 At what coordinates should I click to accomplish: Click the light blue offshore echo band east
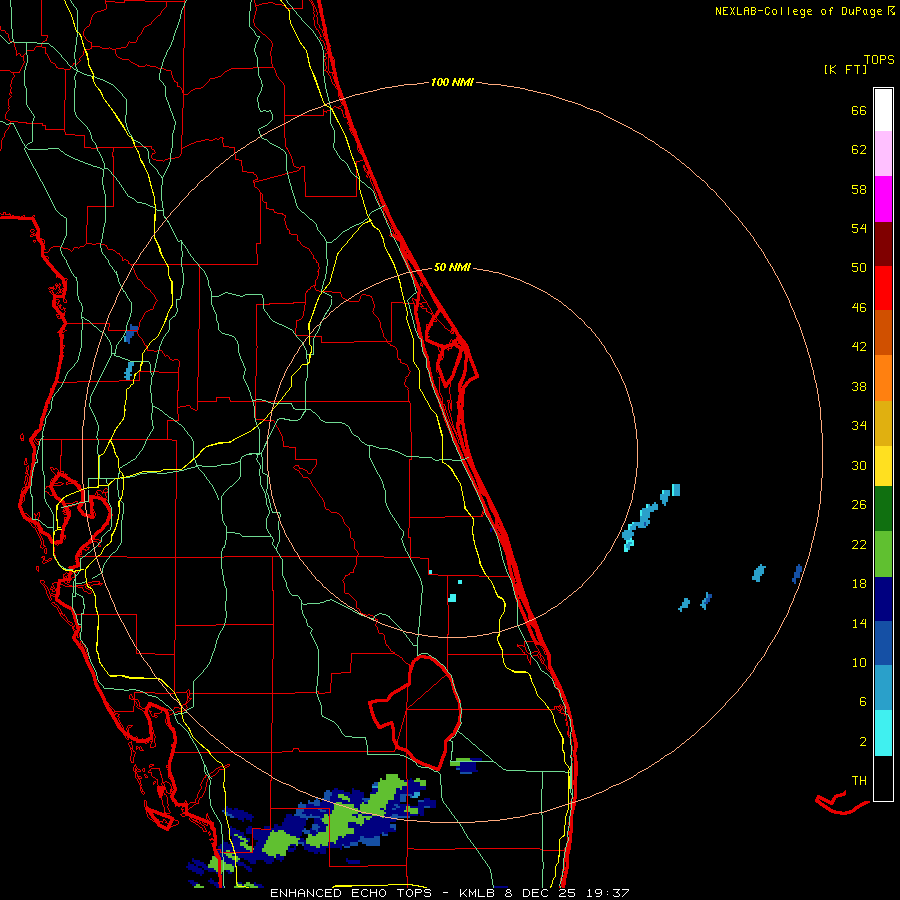pyautogui.click(x=650, y=518)
